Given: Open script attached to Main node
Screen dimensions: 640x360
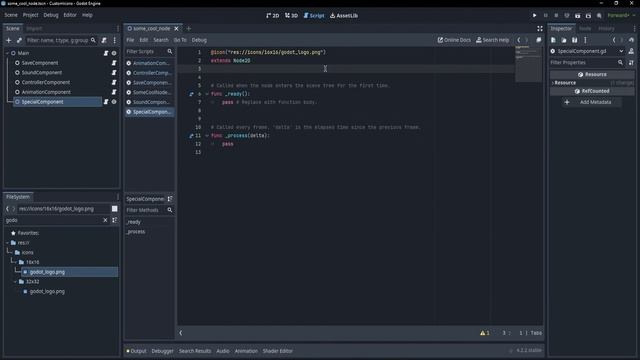Looking at the screenshot, I should pos(106,53).
